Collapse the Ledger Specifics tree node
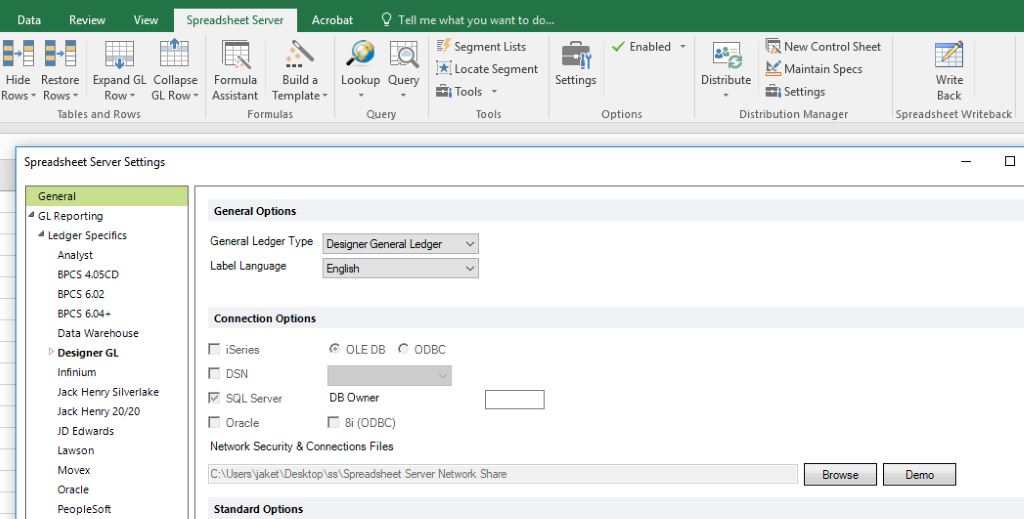The height and width of the screenshot is (519, 1024). (x=41, y=234)
